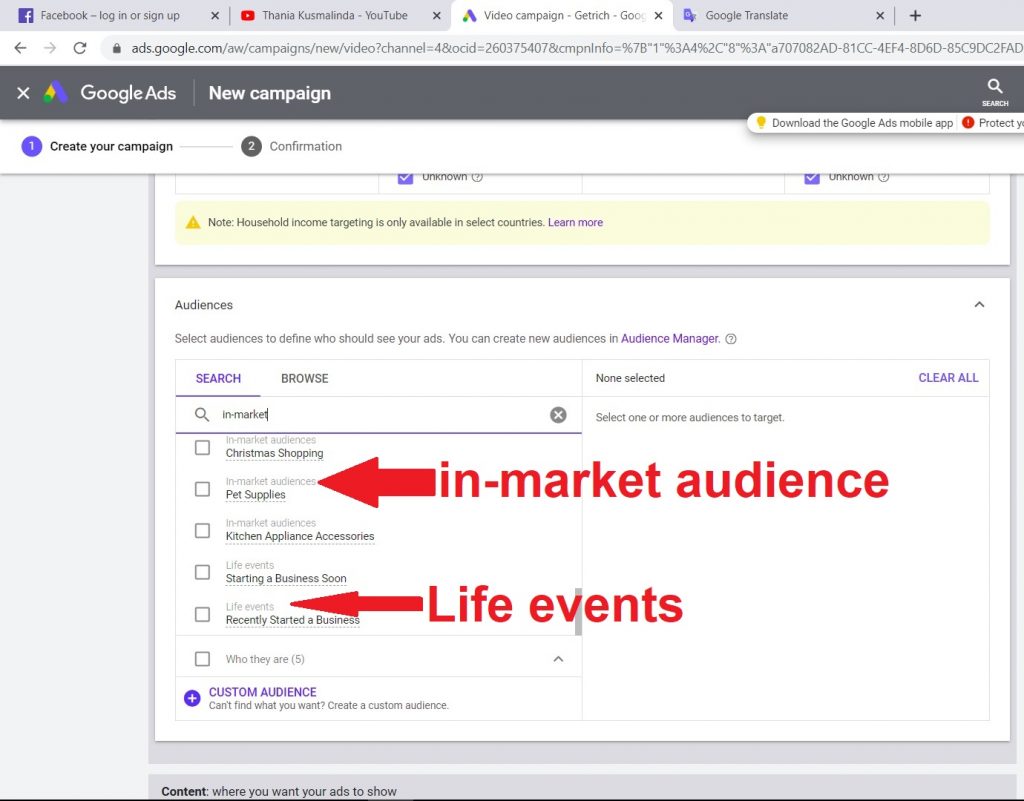The height and width of the screenshot is (801, 1024).
Task: Collapse the Audiences section chevron
Action: tap(979, 305)
